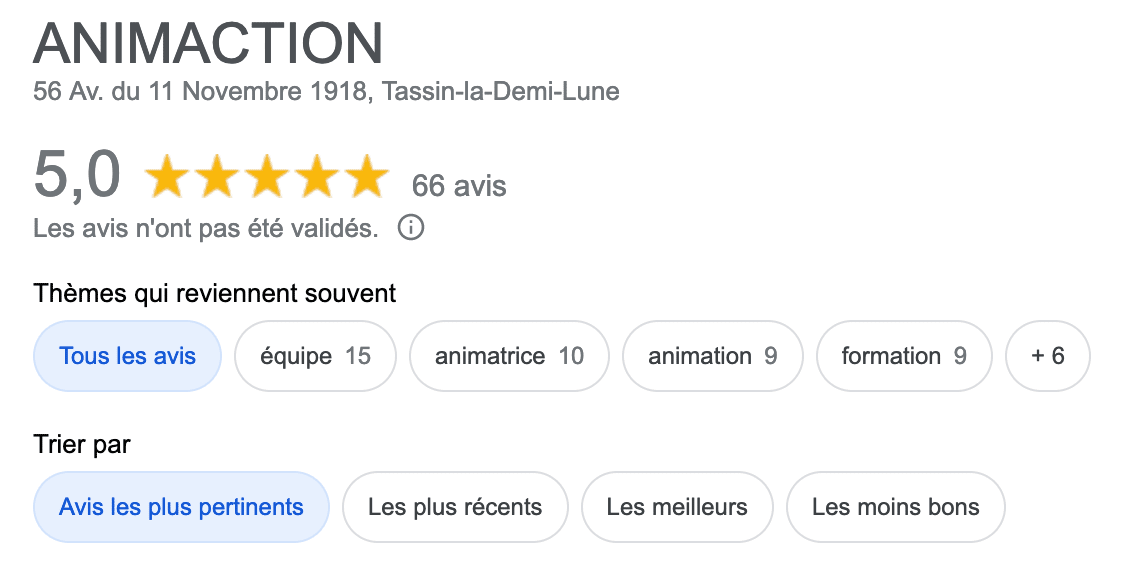Filter reviews by équipe theme
Screen dimensions: 1140x574
pos(316,356)
